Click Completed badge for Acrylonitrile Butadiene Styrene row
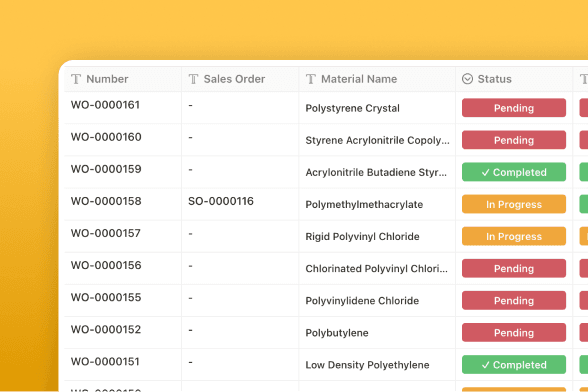Viewport: 588px width, 392px height. coord(514,172)
